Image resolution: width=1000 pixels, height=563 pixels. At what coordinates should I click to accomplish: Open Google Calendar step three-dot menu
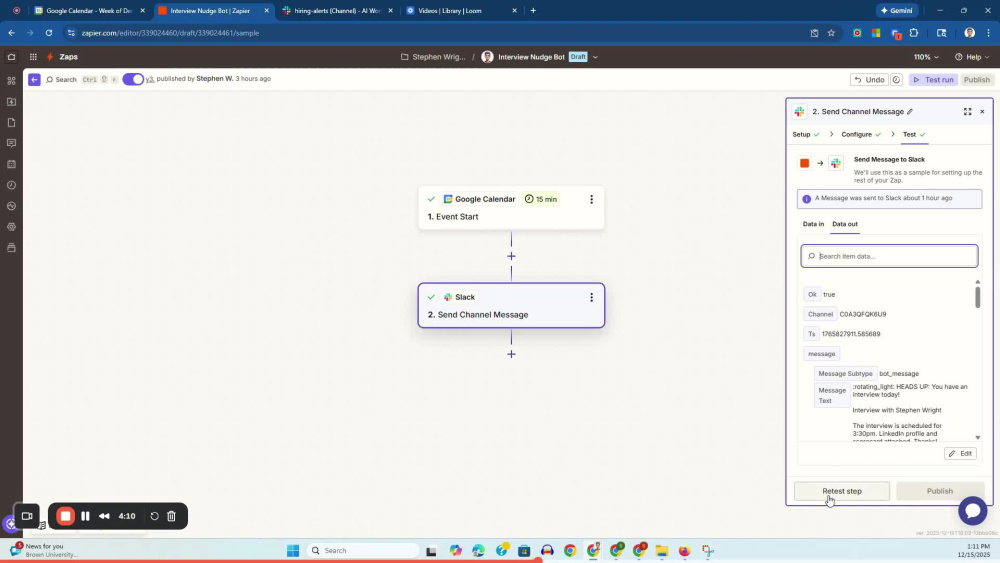coord(591,200)
